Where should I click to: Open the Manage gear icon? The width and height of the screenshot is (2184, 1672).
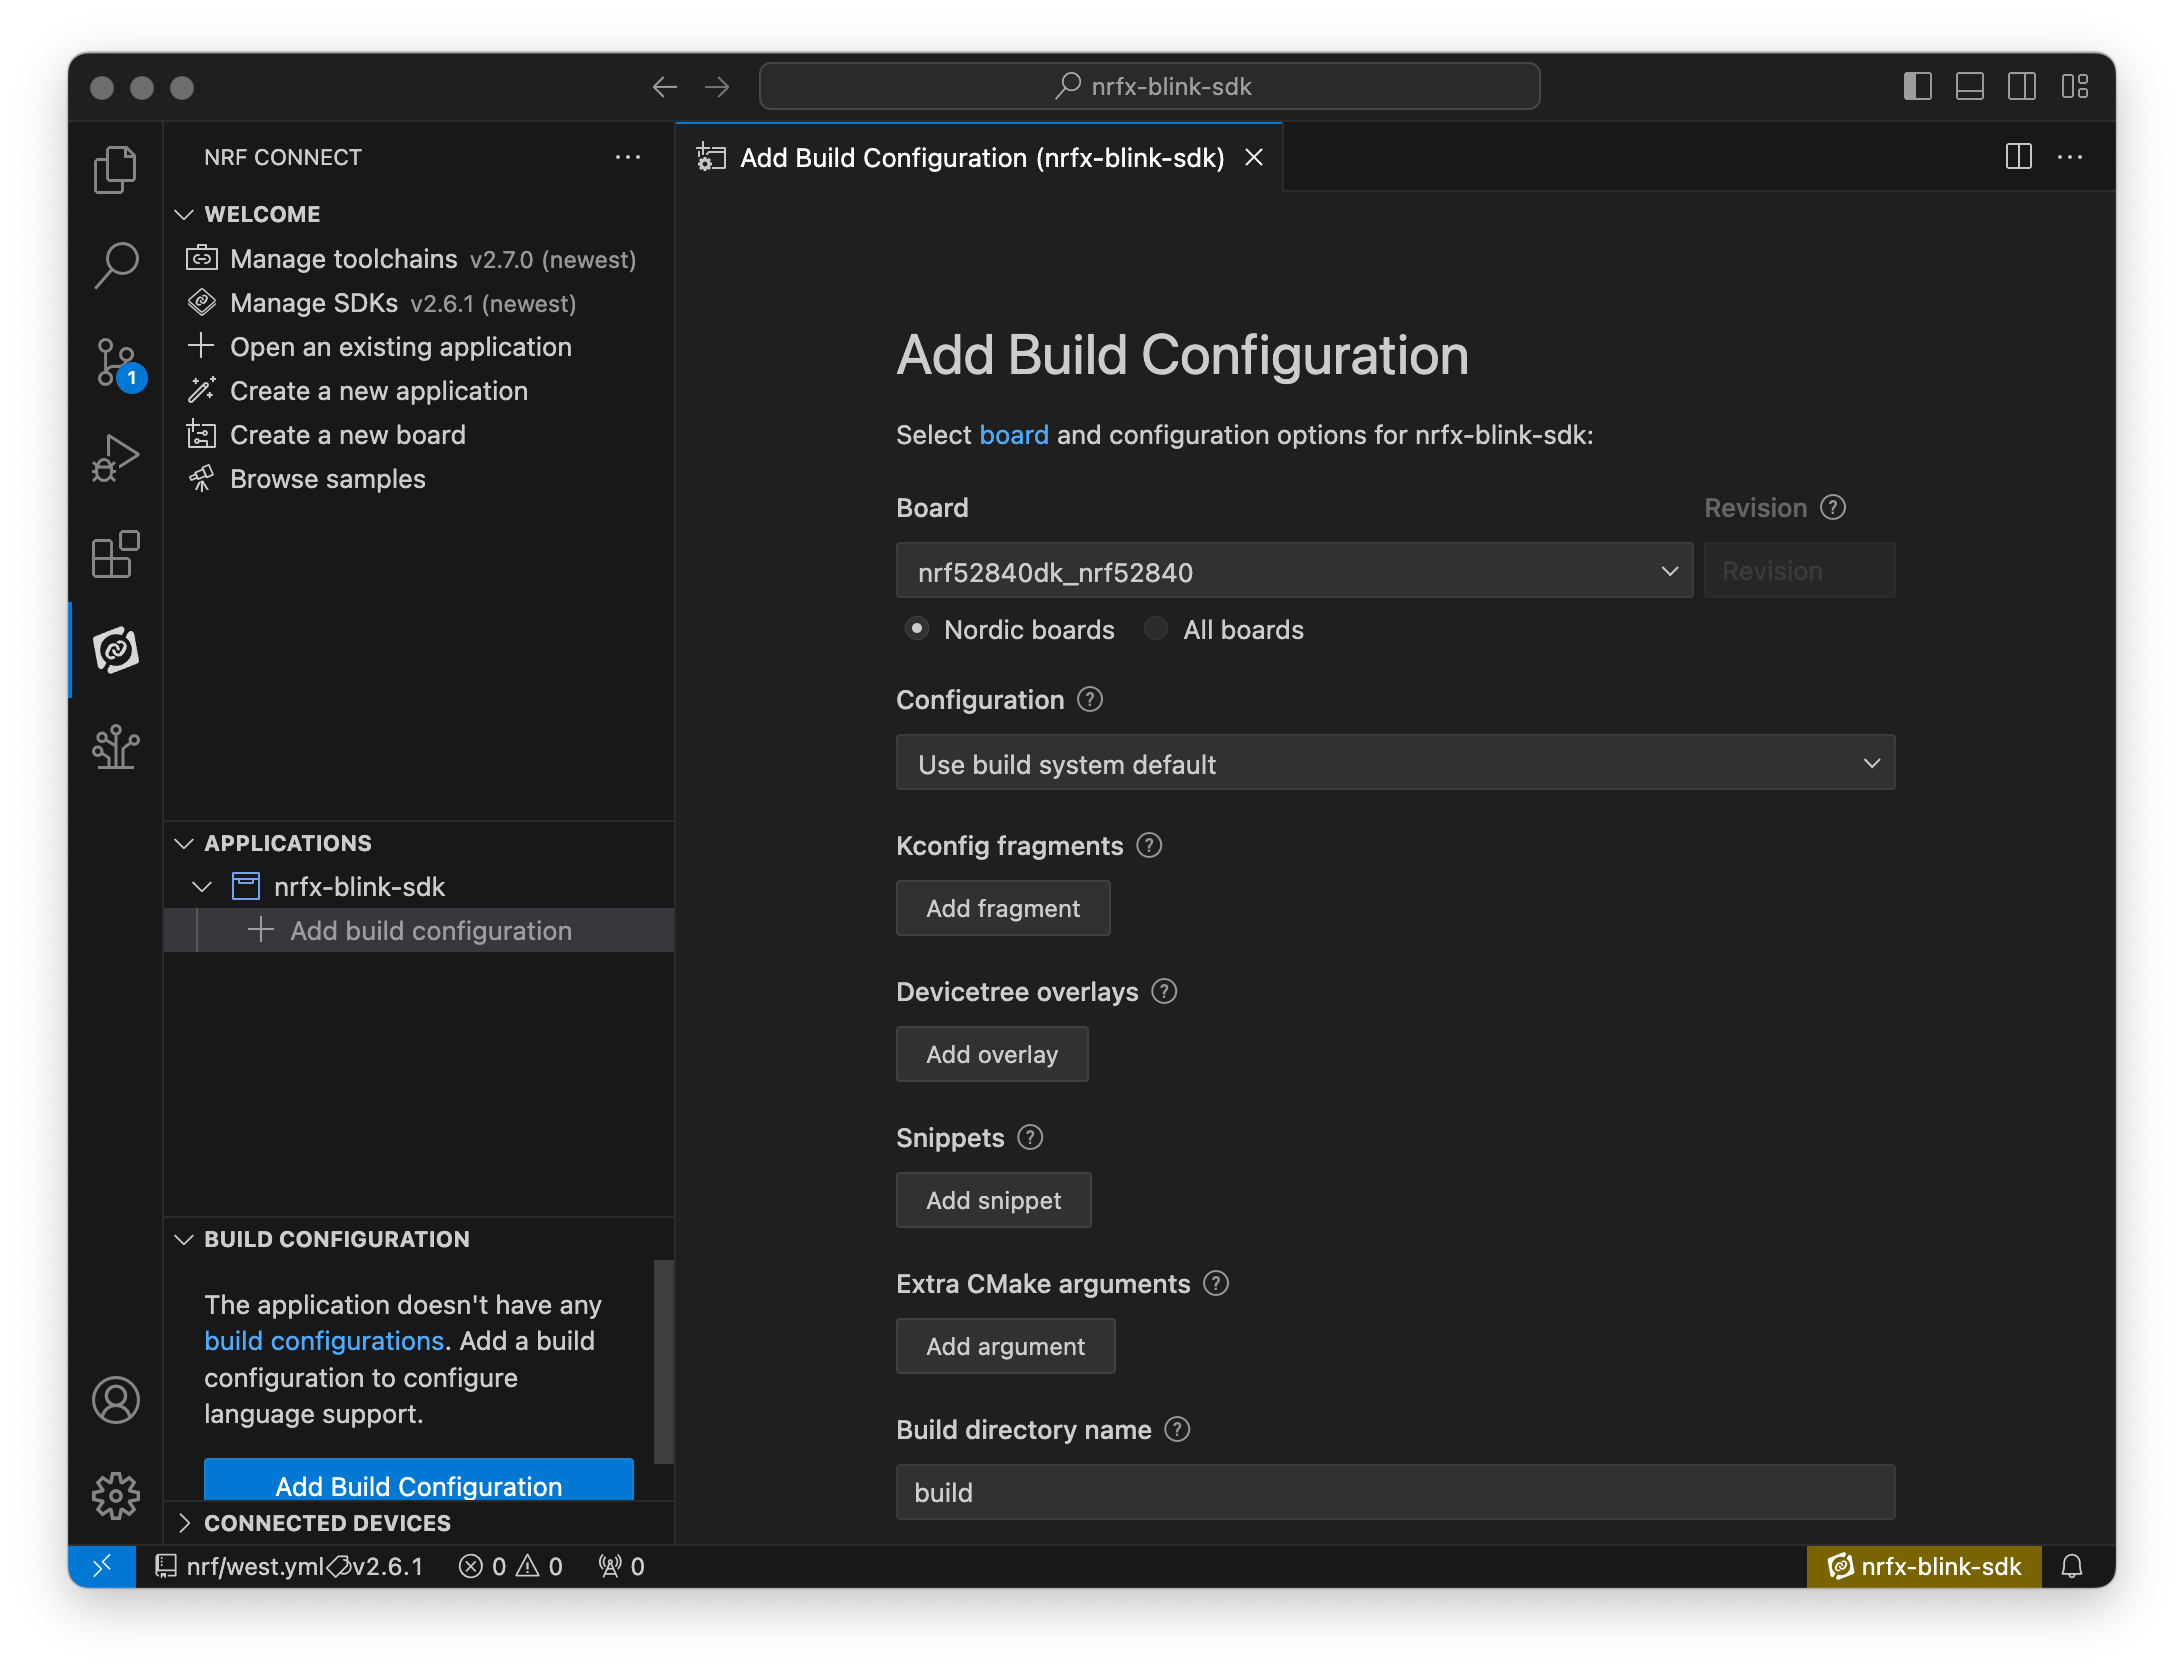[115, 1495]
